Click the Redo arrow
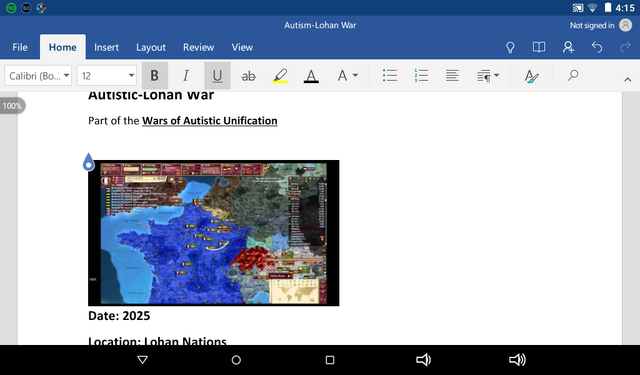Image resolution: width=640 pixels, height=375 pixels. tap(625, 47)
